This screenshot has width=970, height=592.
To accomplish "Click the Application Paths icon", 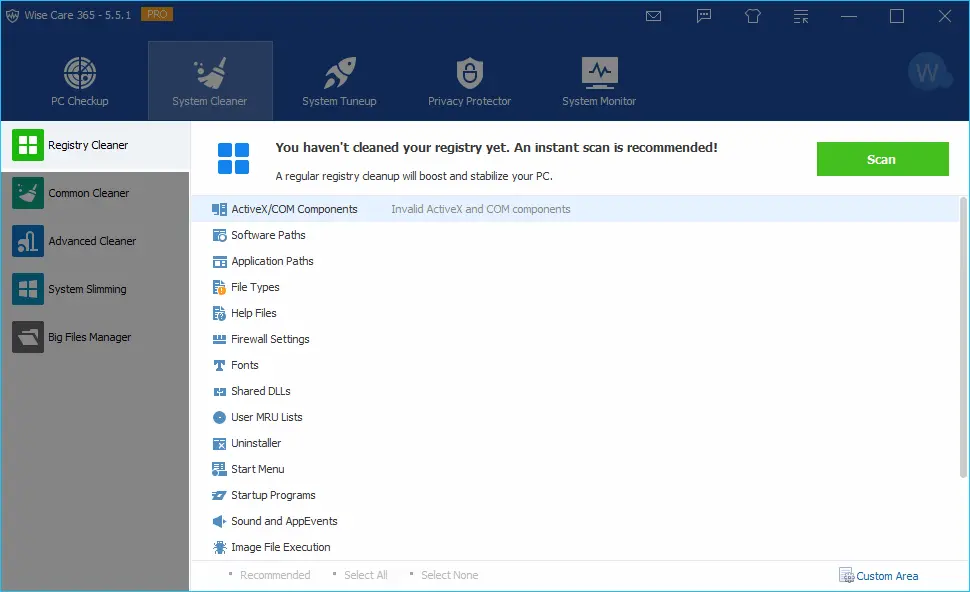I will (x=219, y=262).
